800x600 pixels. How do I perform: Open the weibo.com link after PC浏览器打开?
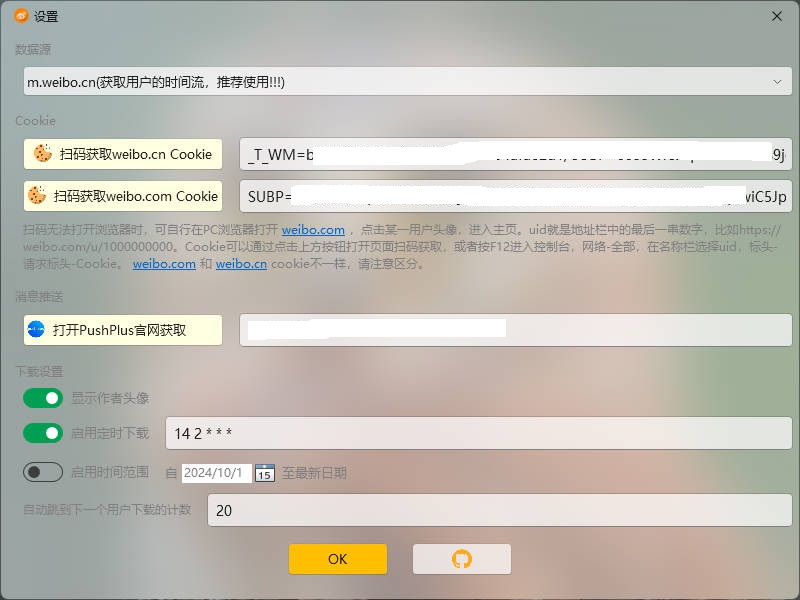point(313,230)
